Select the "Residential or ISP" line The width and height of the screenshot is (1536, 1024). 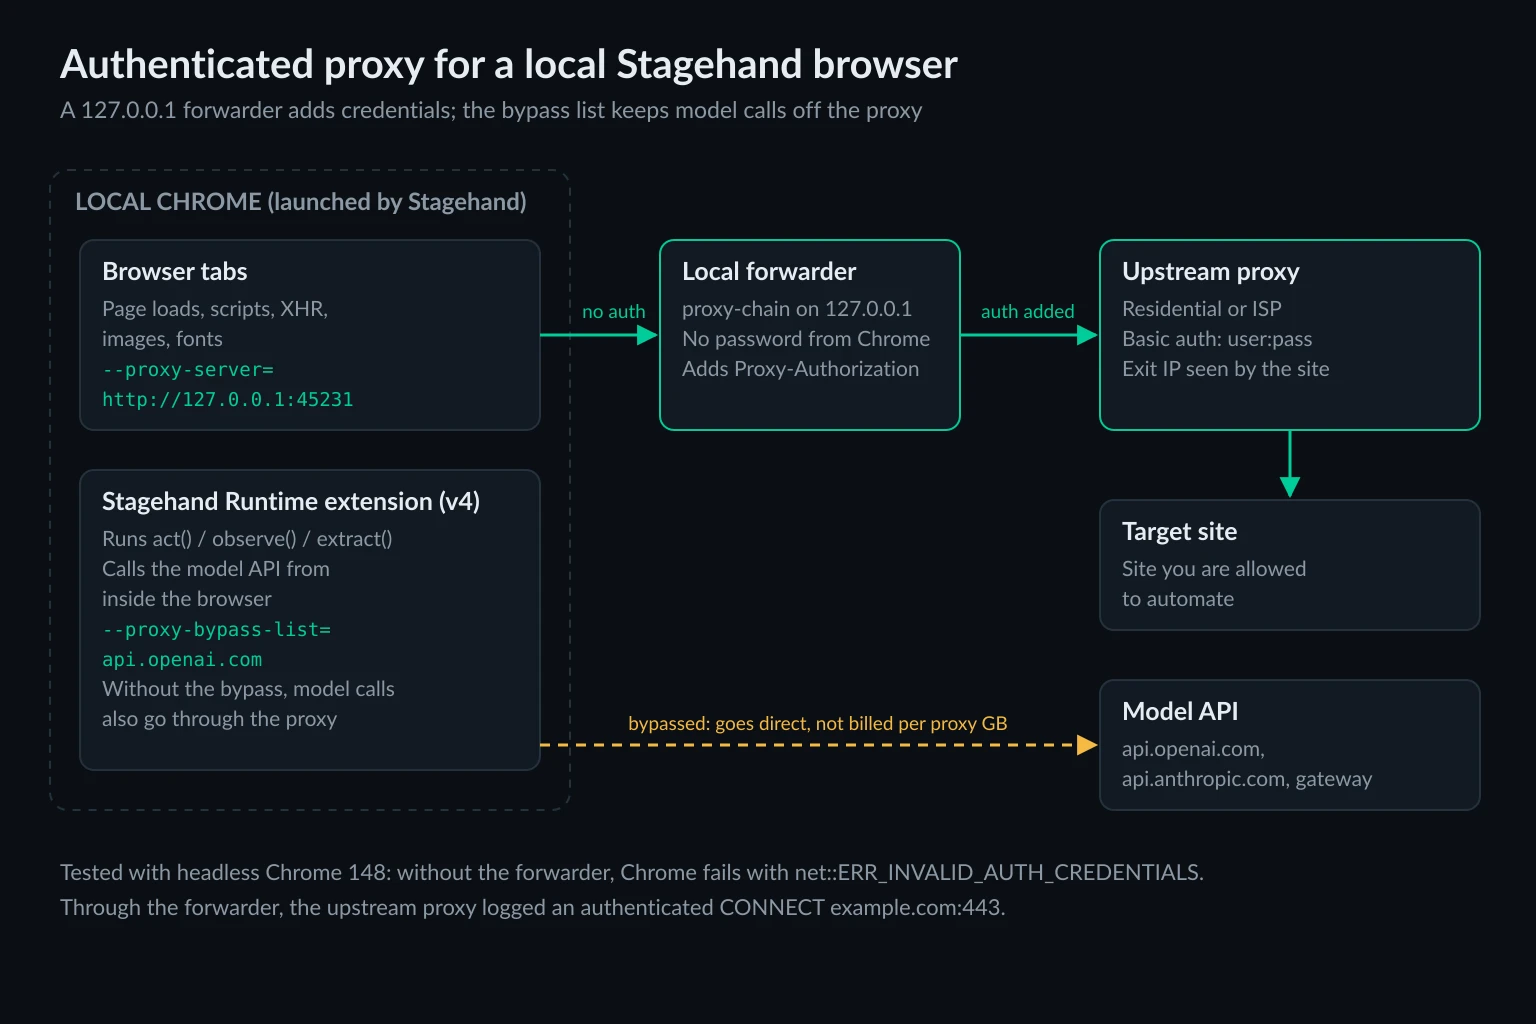[x=1202, y=309]
